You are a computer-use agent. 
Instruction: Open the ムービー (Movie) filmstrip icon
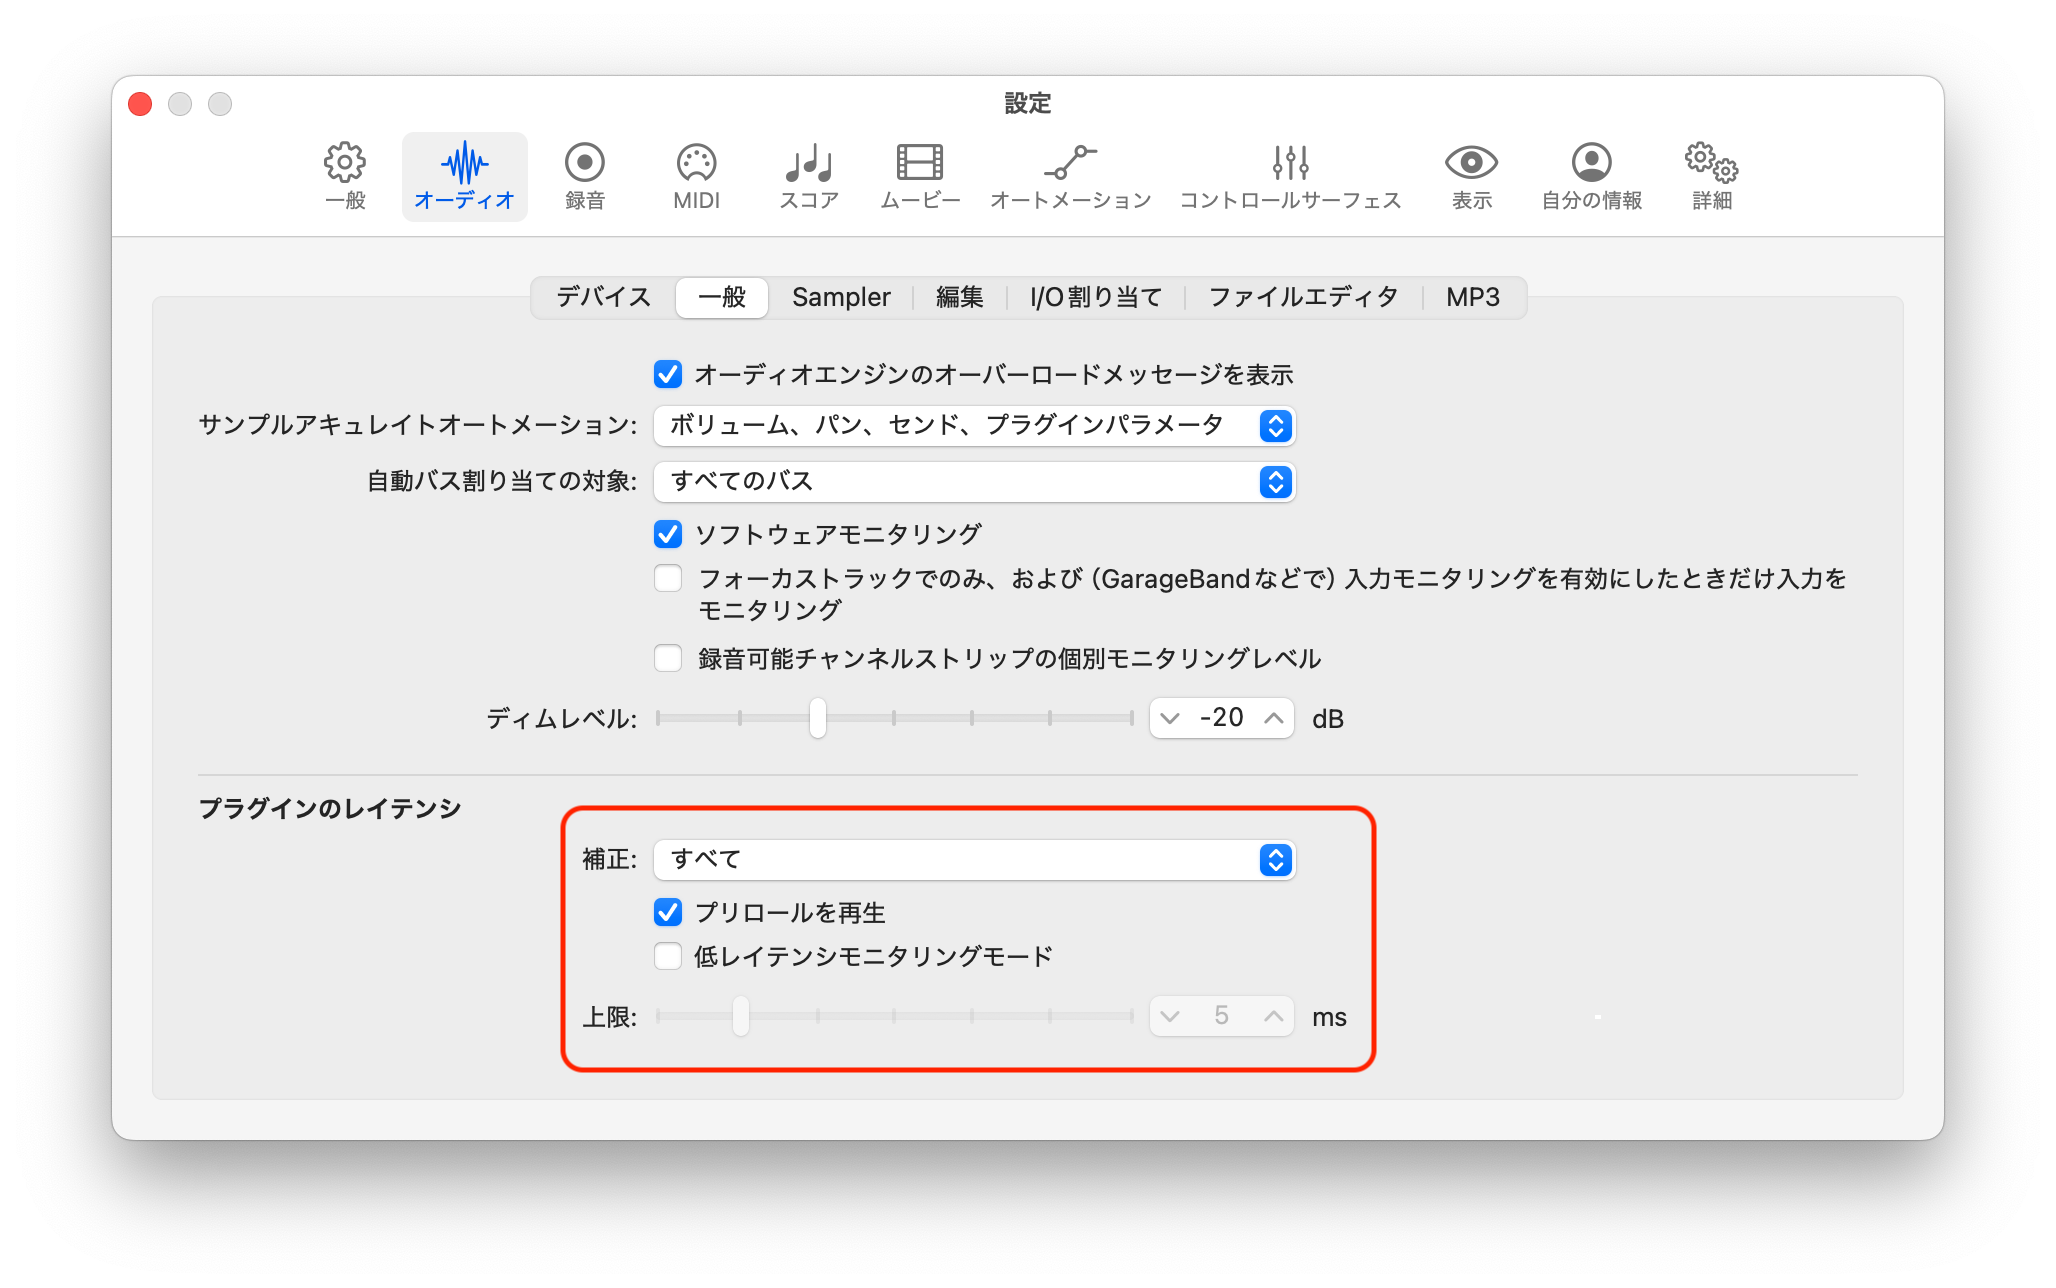tap(919, 175)
